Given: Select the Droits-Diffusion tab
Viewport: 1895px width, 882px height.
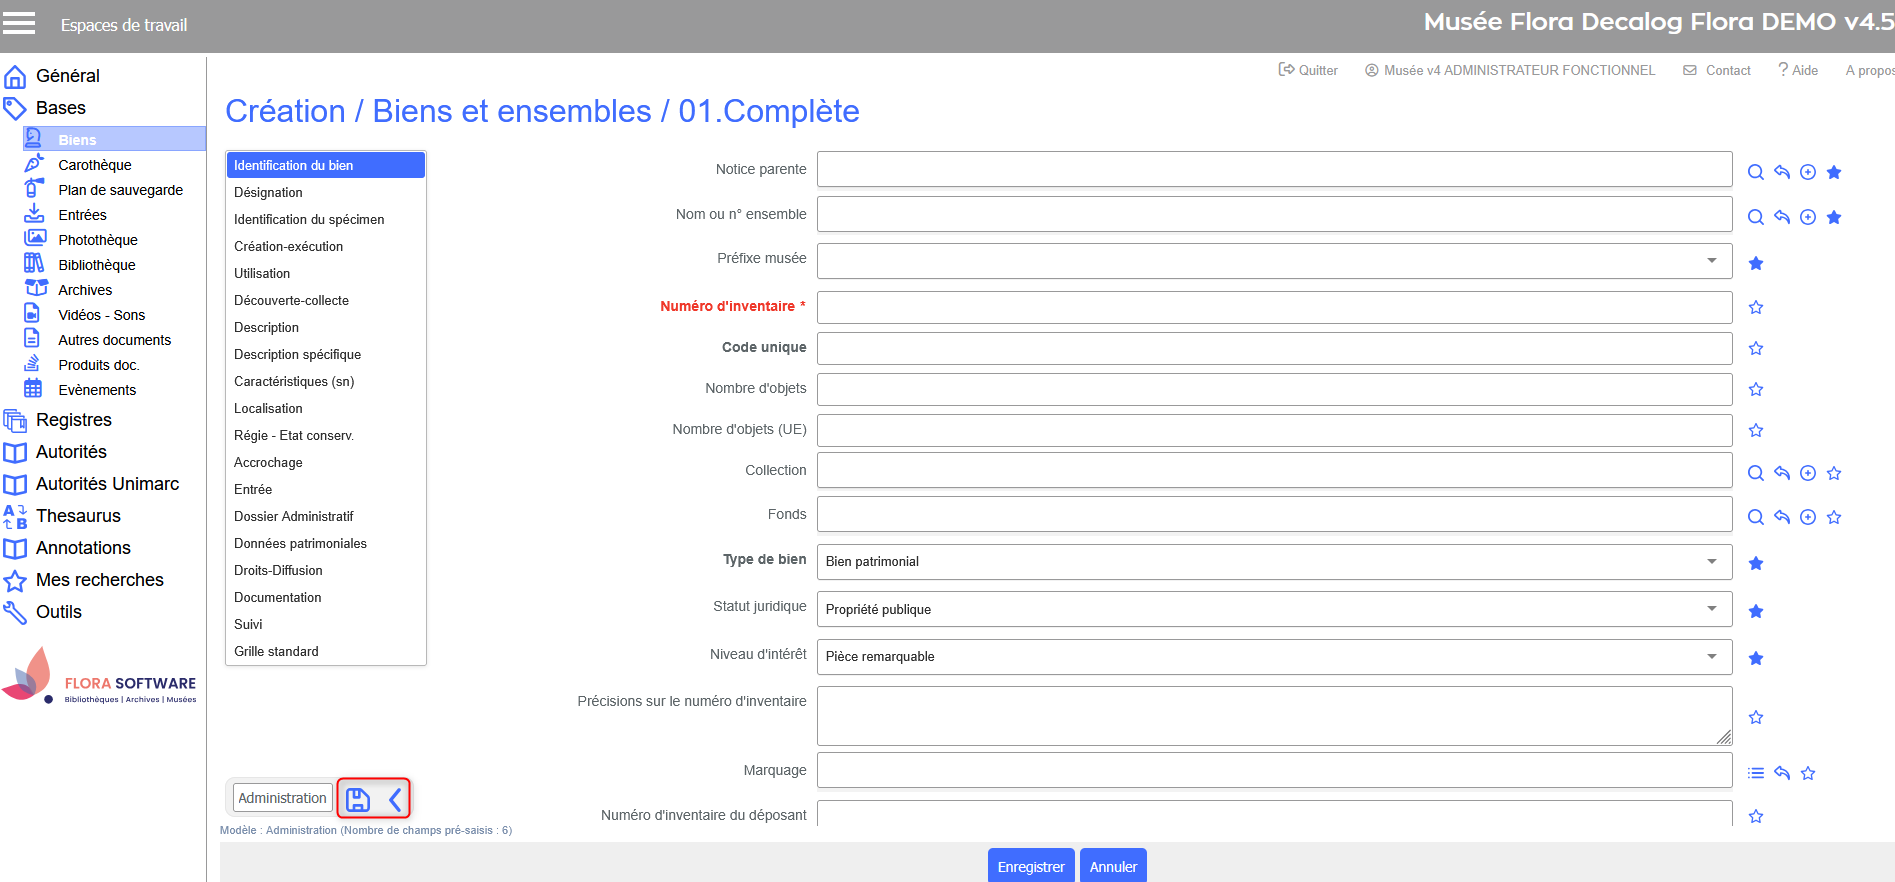Looking at the screenshot, I should (326, 570).
